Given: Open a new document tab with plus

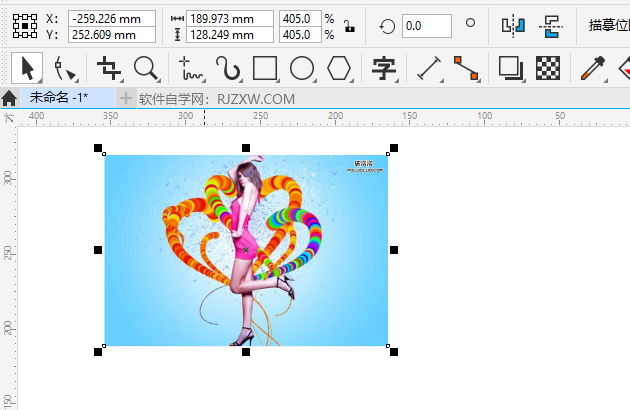Looking at the screenshot, I should (126, 98).
